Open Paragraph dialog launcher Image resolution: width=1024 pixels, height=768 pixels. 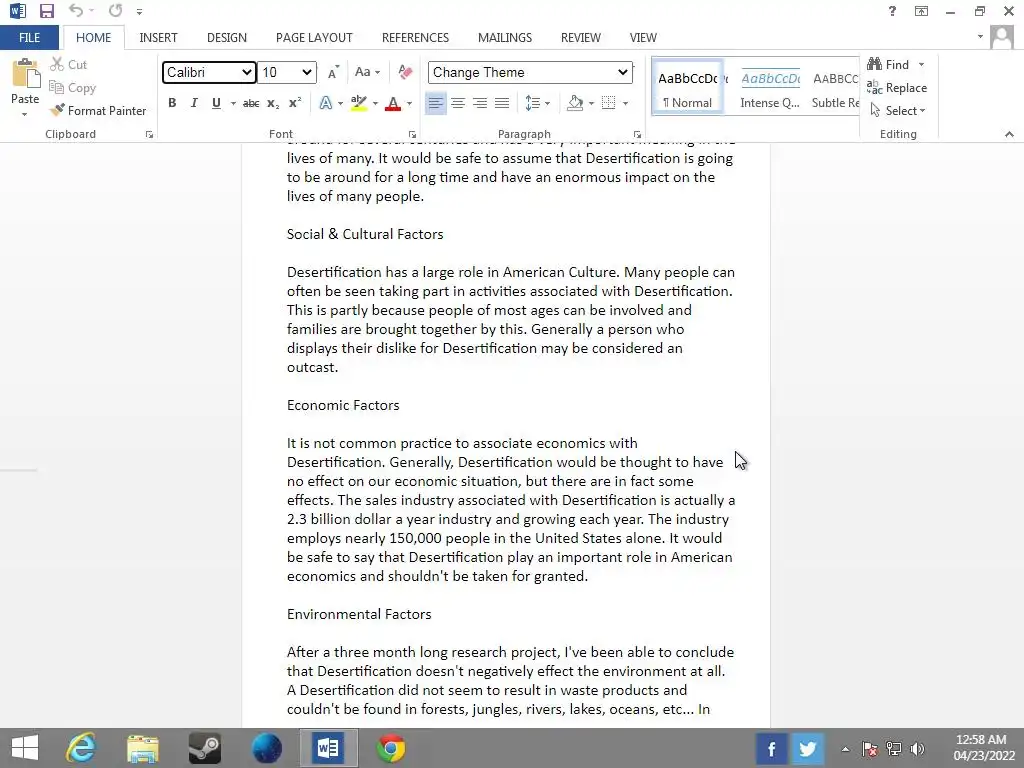tap(637, 135)
